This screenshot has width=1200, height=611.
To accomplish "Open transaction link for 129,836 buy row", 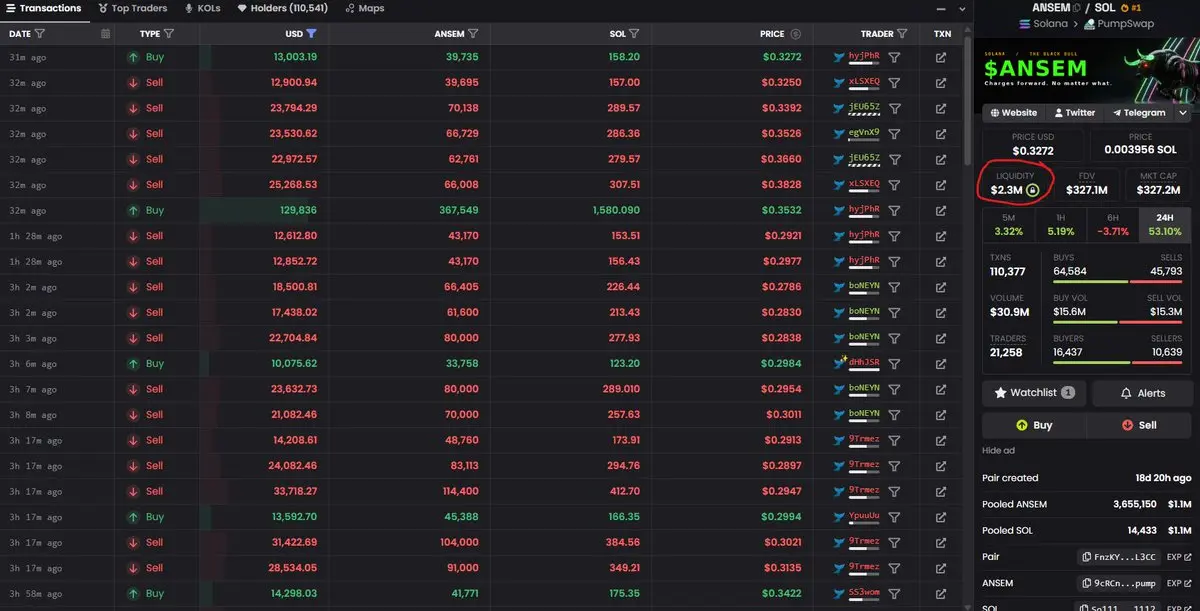I will coord(941,211).
